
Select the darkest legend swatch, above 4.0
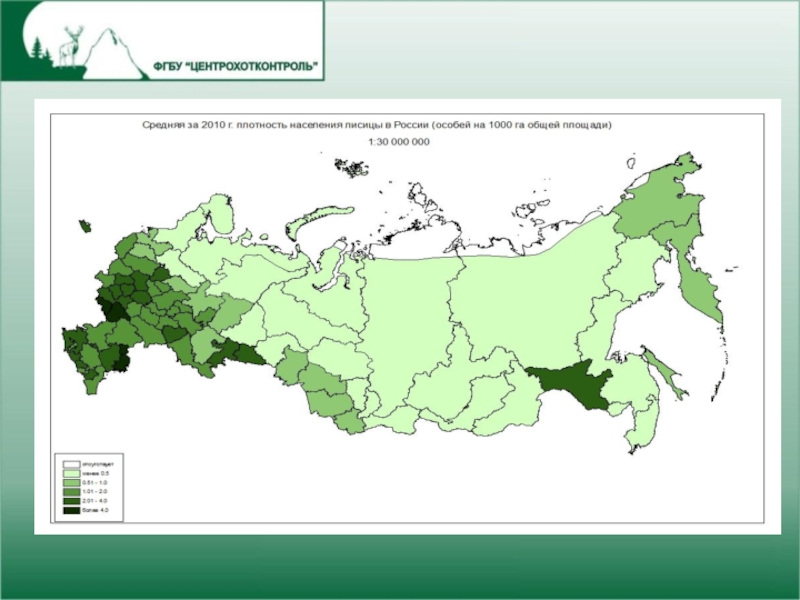pyautogui.click(x=72, y=510)
